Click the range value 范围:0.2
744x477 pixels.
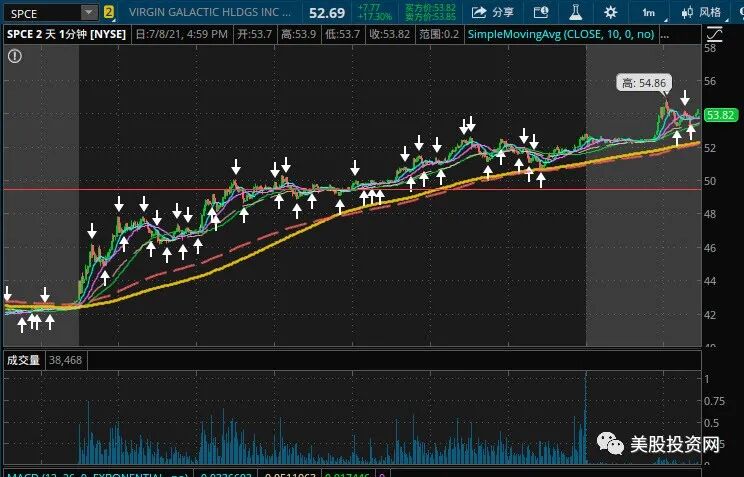(x=439, y=34)
